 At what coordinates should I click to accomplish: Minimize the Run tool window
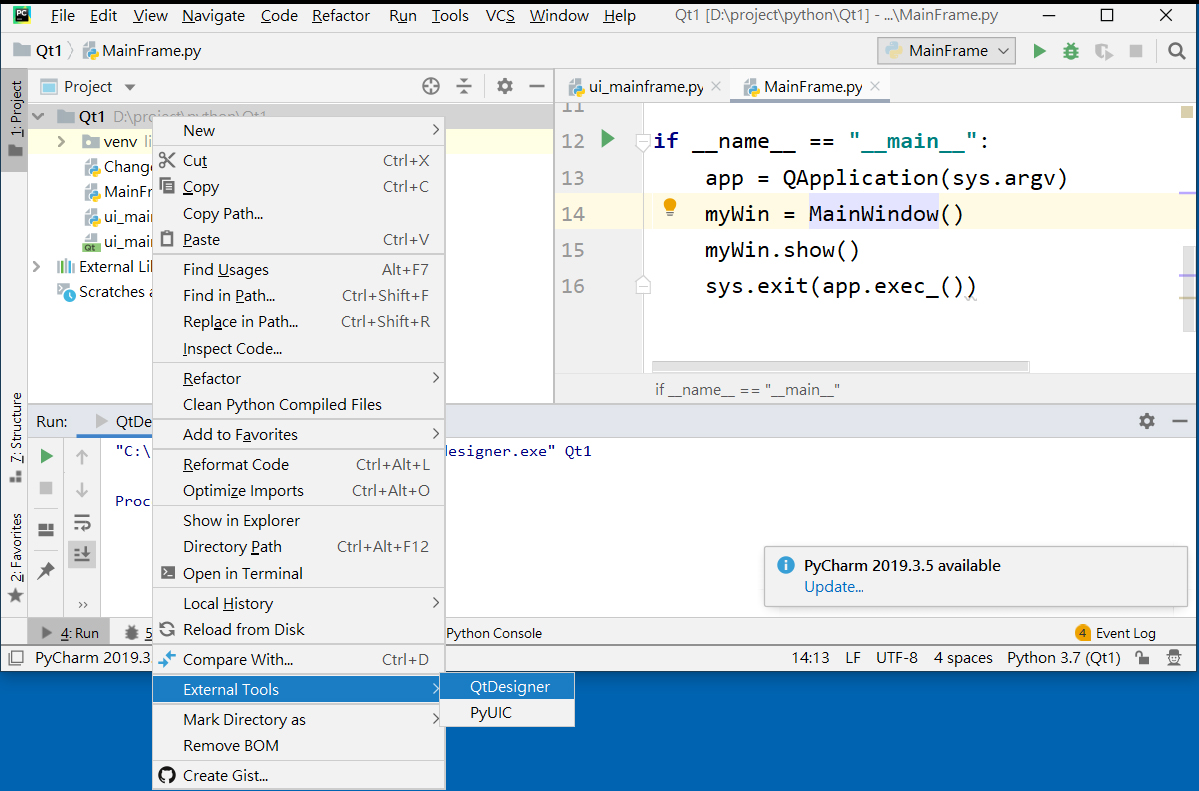click(x=1179, y=421)
